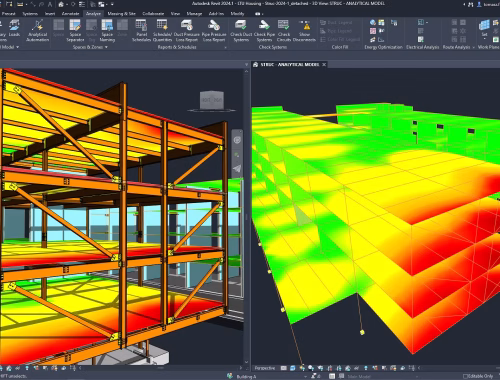Open the Collaborate ribbon tab
The width and height of the screenshot is (500, 380).
153,14
